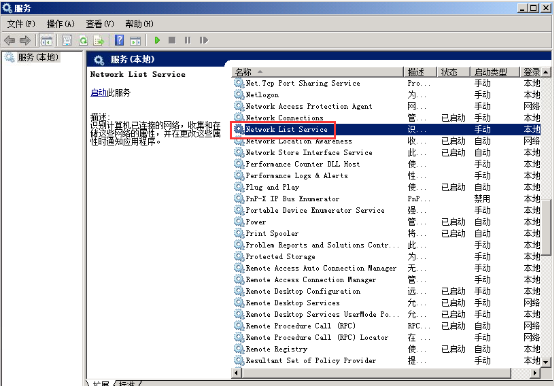Click the horizontal scrollbar right arrow
The image size is (554, 386).
[536, 373]
